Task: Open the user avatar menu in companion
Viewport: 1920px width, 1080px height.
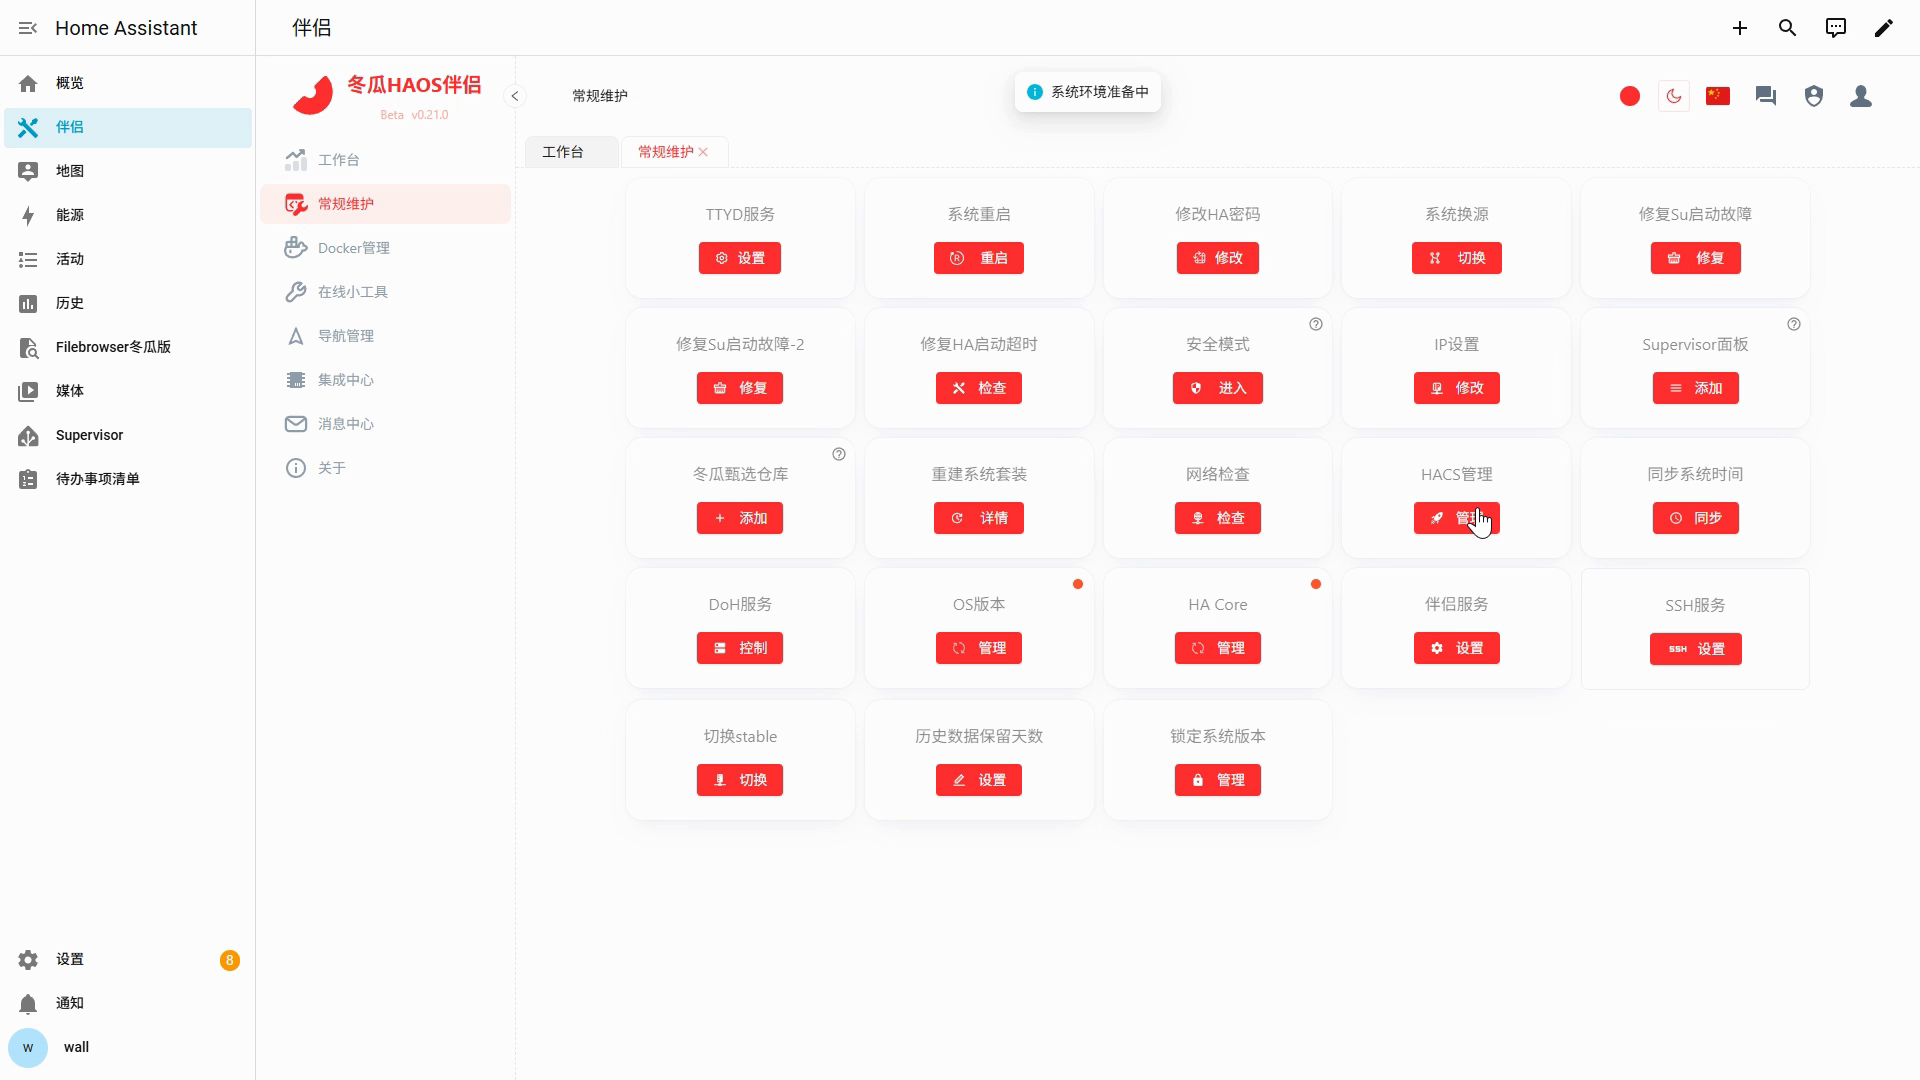Action: (1861, 96)
